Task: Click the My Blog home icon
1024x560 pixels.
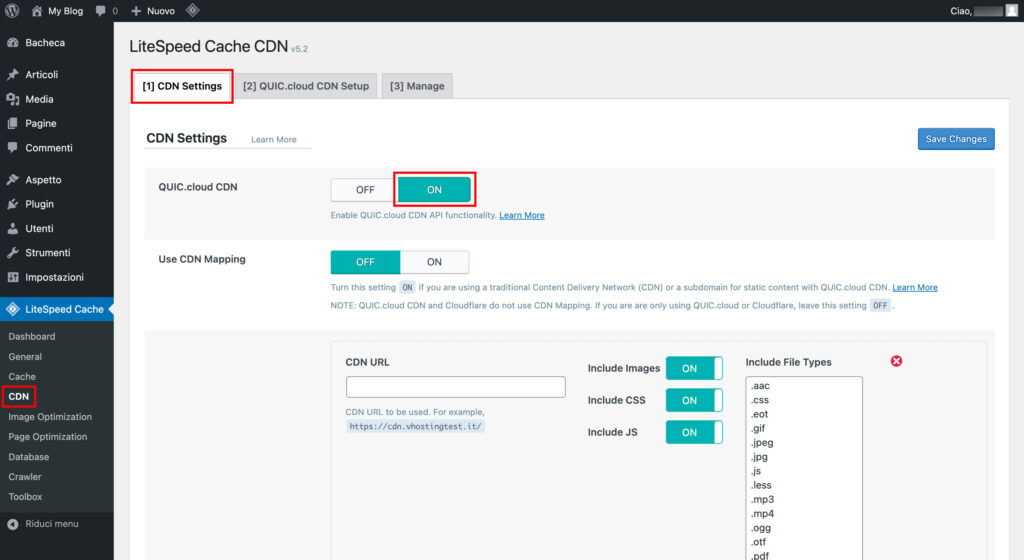Action: (x=37, y=11)
